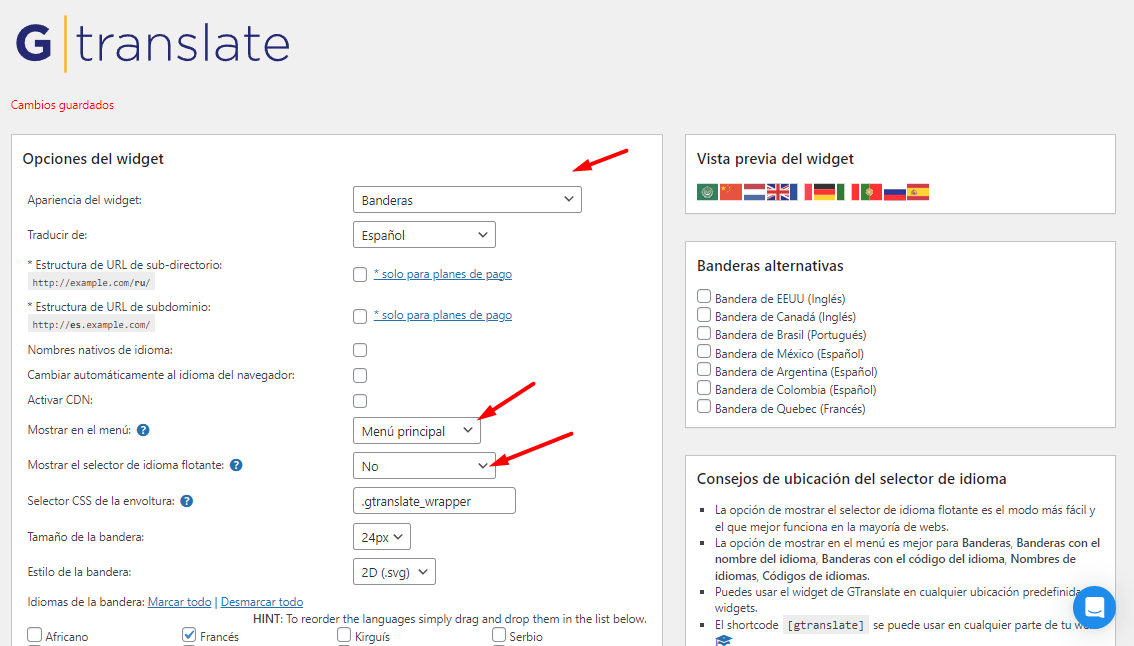Click the French flag in widget preview
The width and height of the screenshot is (1134, 646).
click(801, 192)
